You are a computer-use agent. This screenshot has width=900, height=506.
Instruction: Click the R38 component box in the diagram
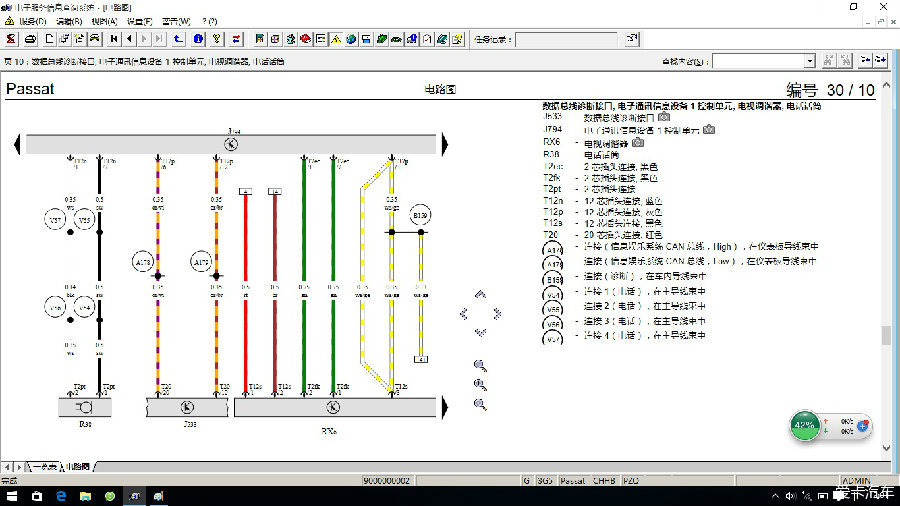click(85, 407)
